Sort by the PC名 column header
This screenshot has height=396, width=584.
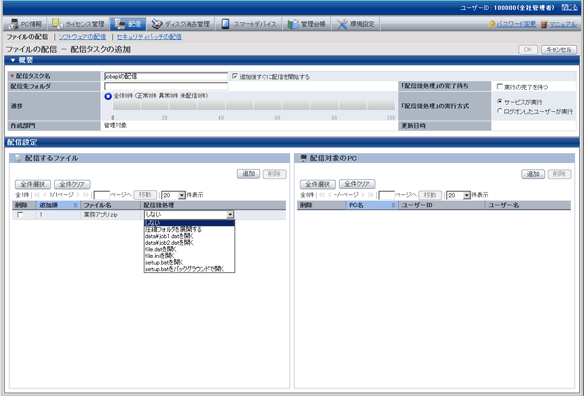[372, 205]
